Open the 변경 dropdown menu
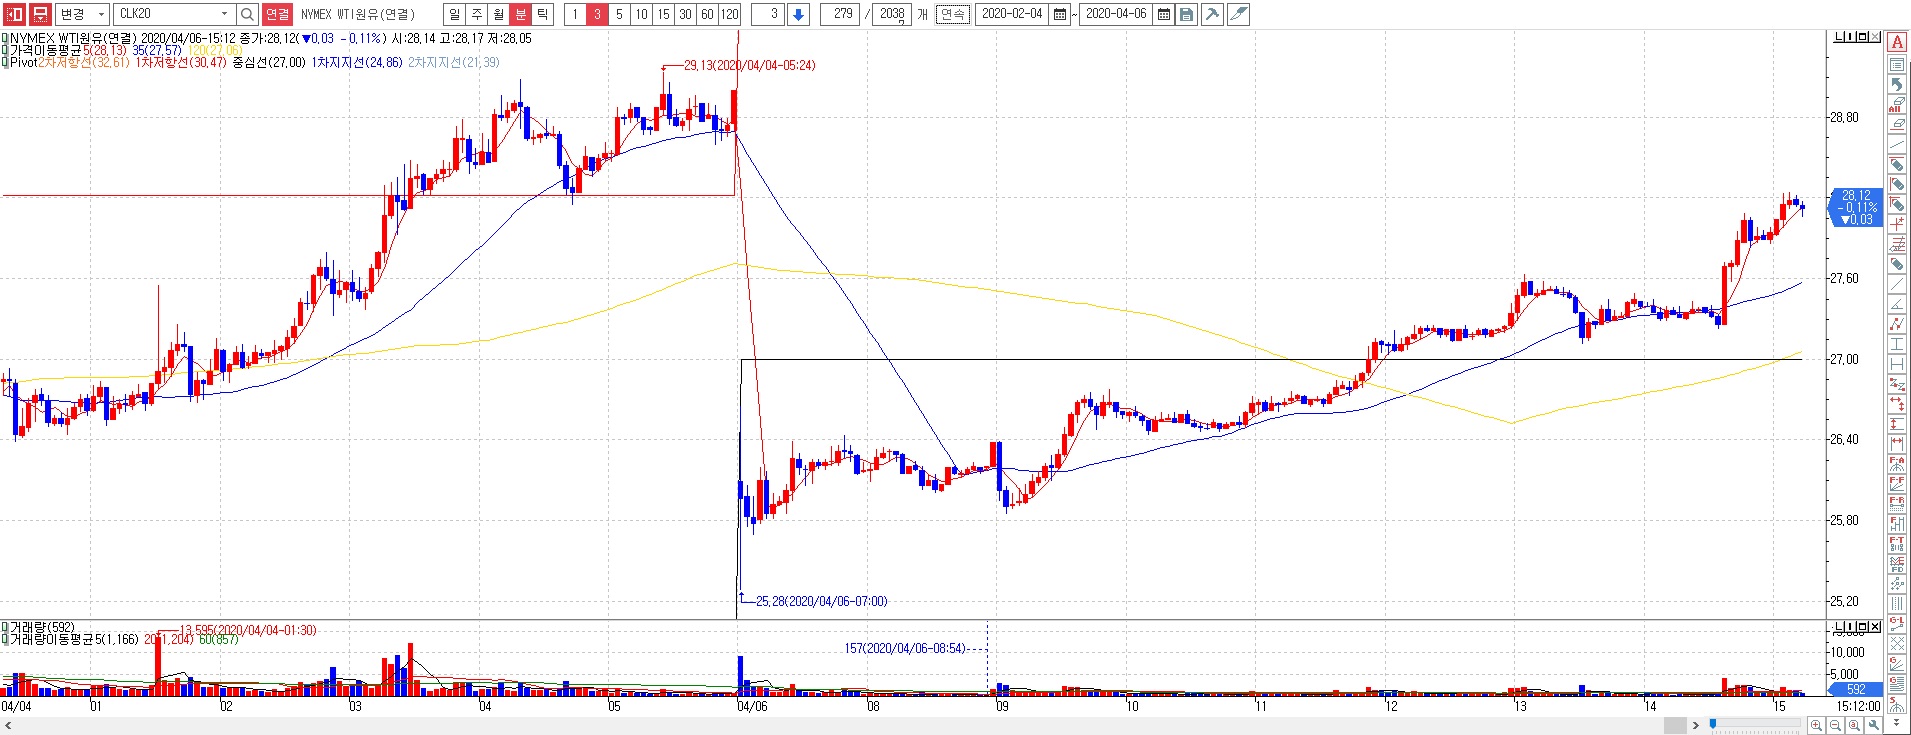 pyautogui.click(x=81, y=14)
